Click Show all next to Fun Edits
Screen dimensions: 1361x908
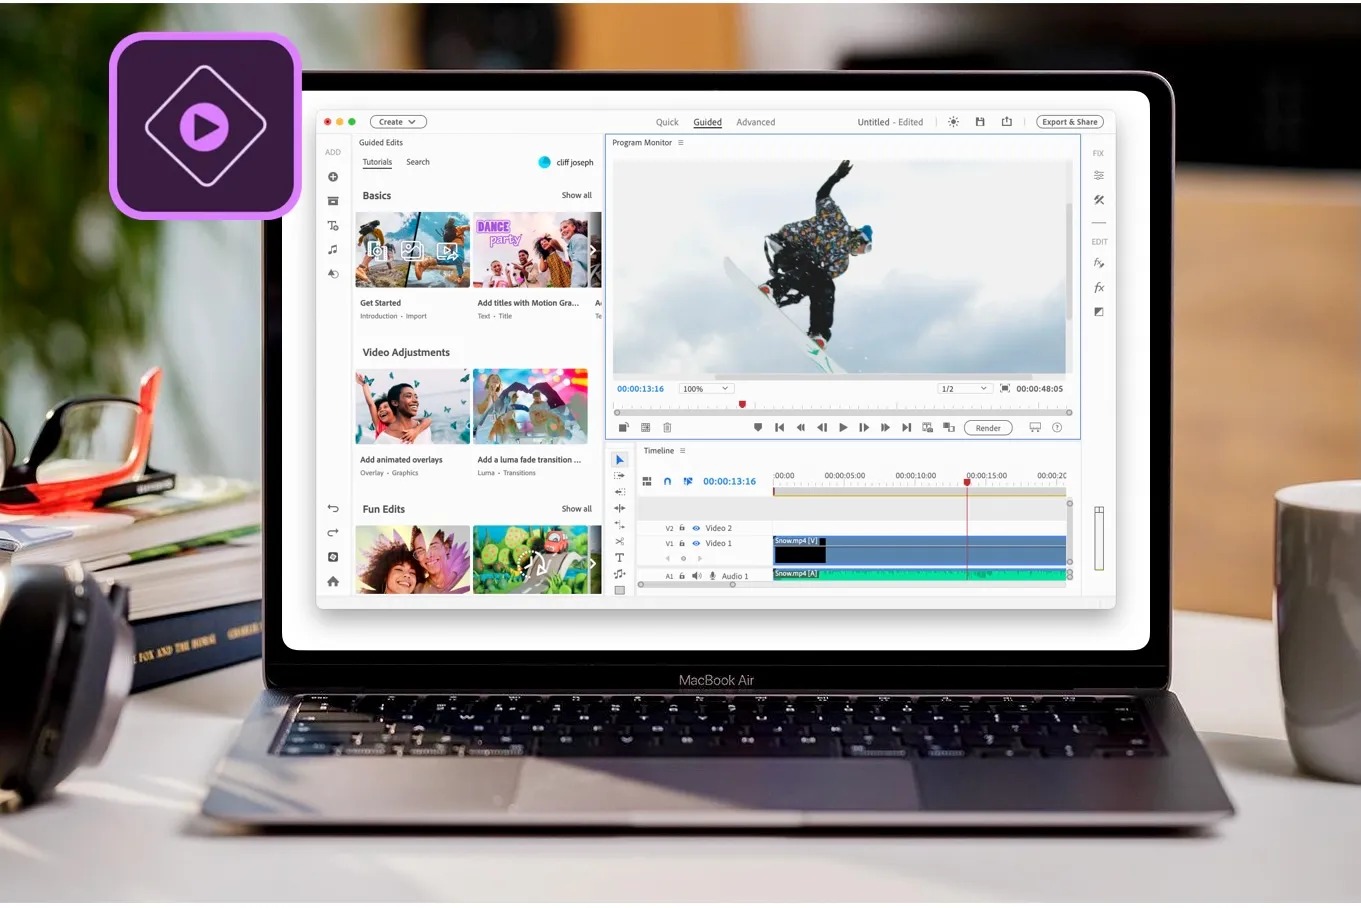(x=577, y=509)
